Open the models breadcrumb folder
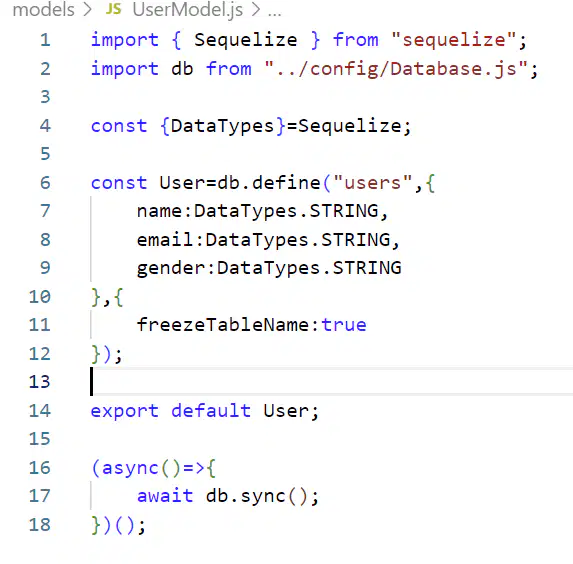This screenshot has height=564, width=573. coord(43,9)
